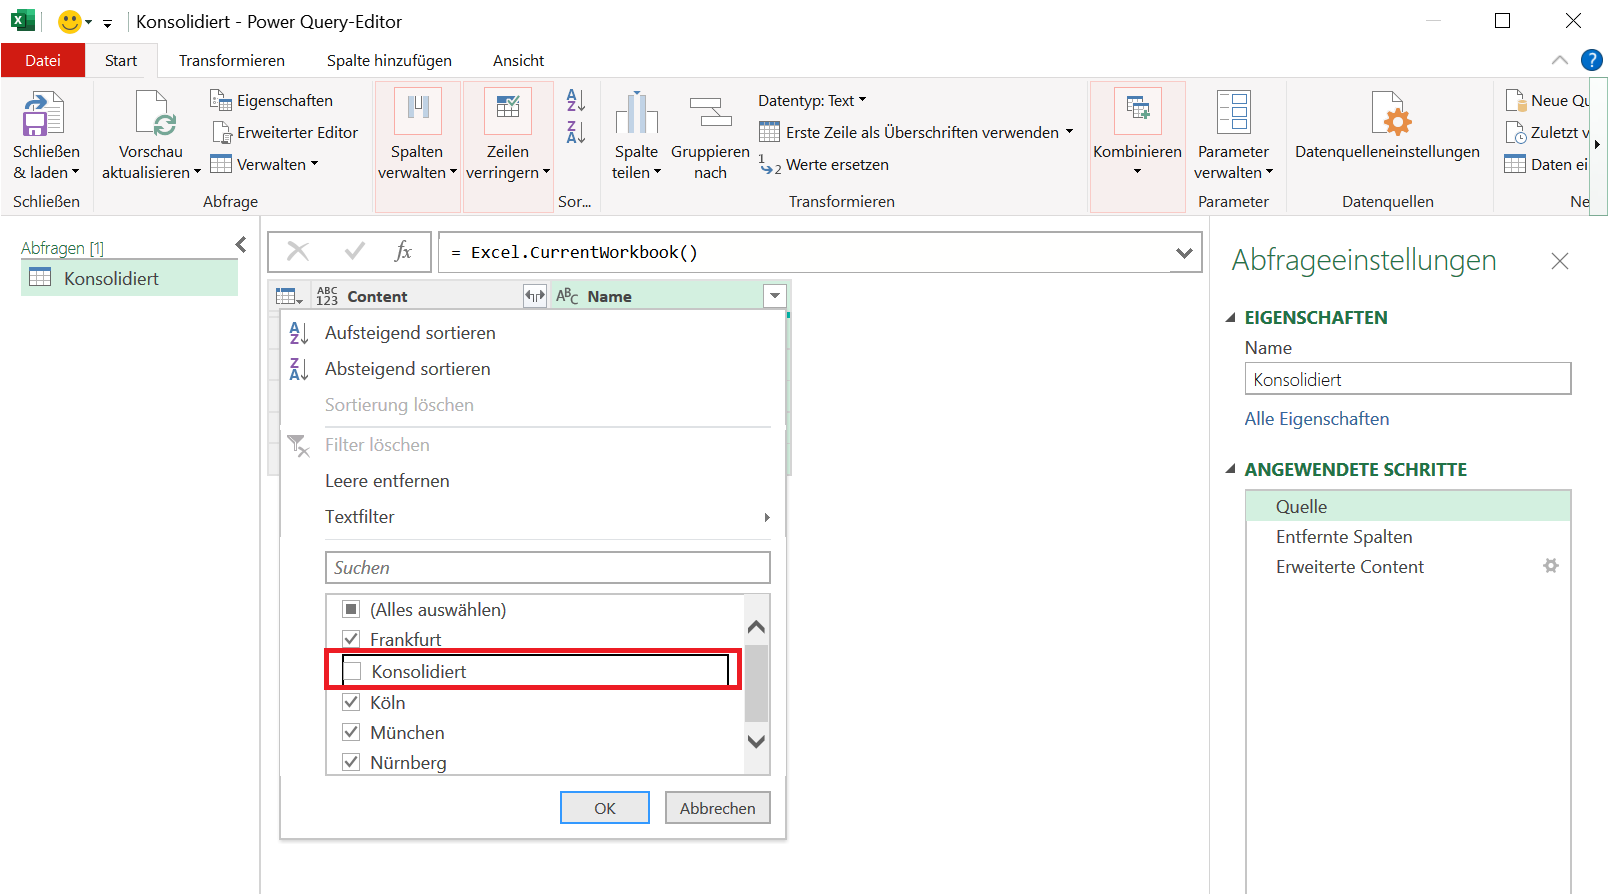The image size is (1609, 894).
Task: Switch to the Spalte hinzufügen tab
Action: 389,60
